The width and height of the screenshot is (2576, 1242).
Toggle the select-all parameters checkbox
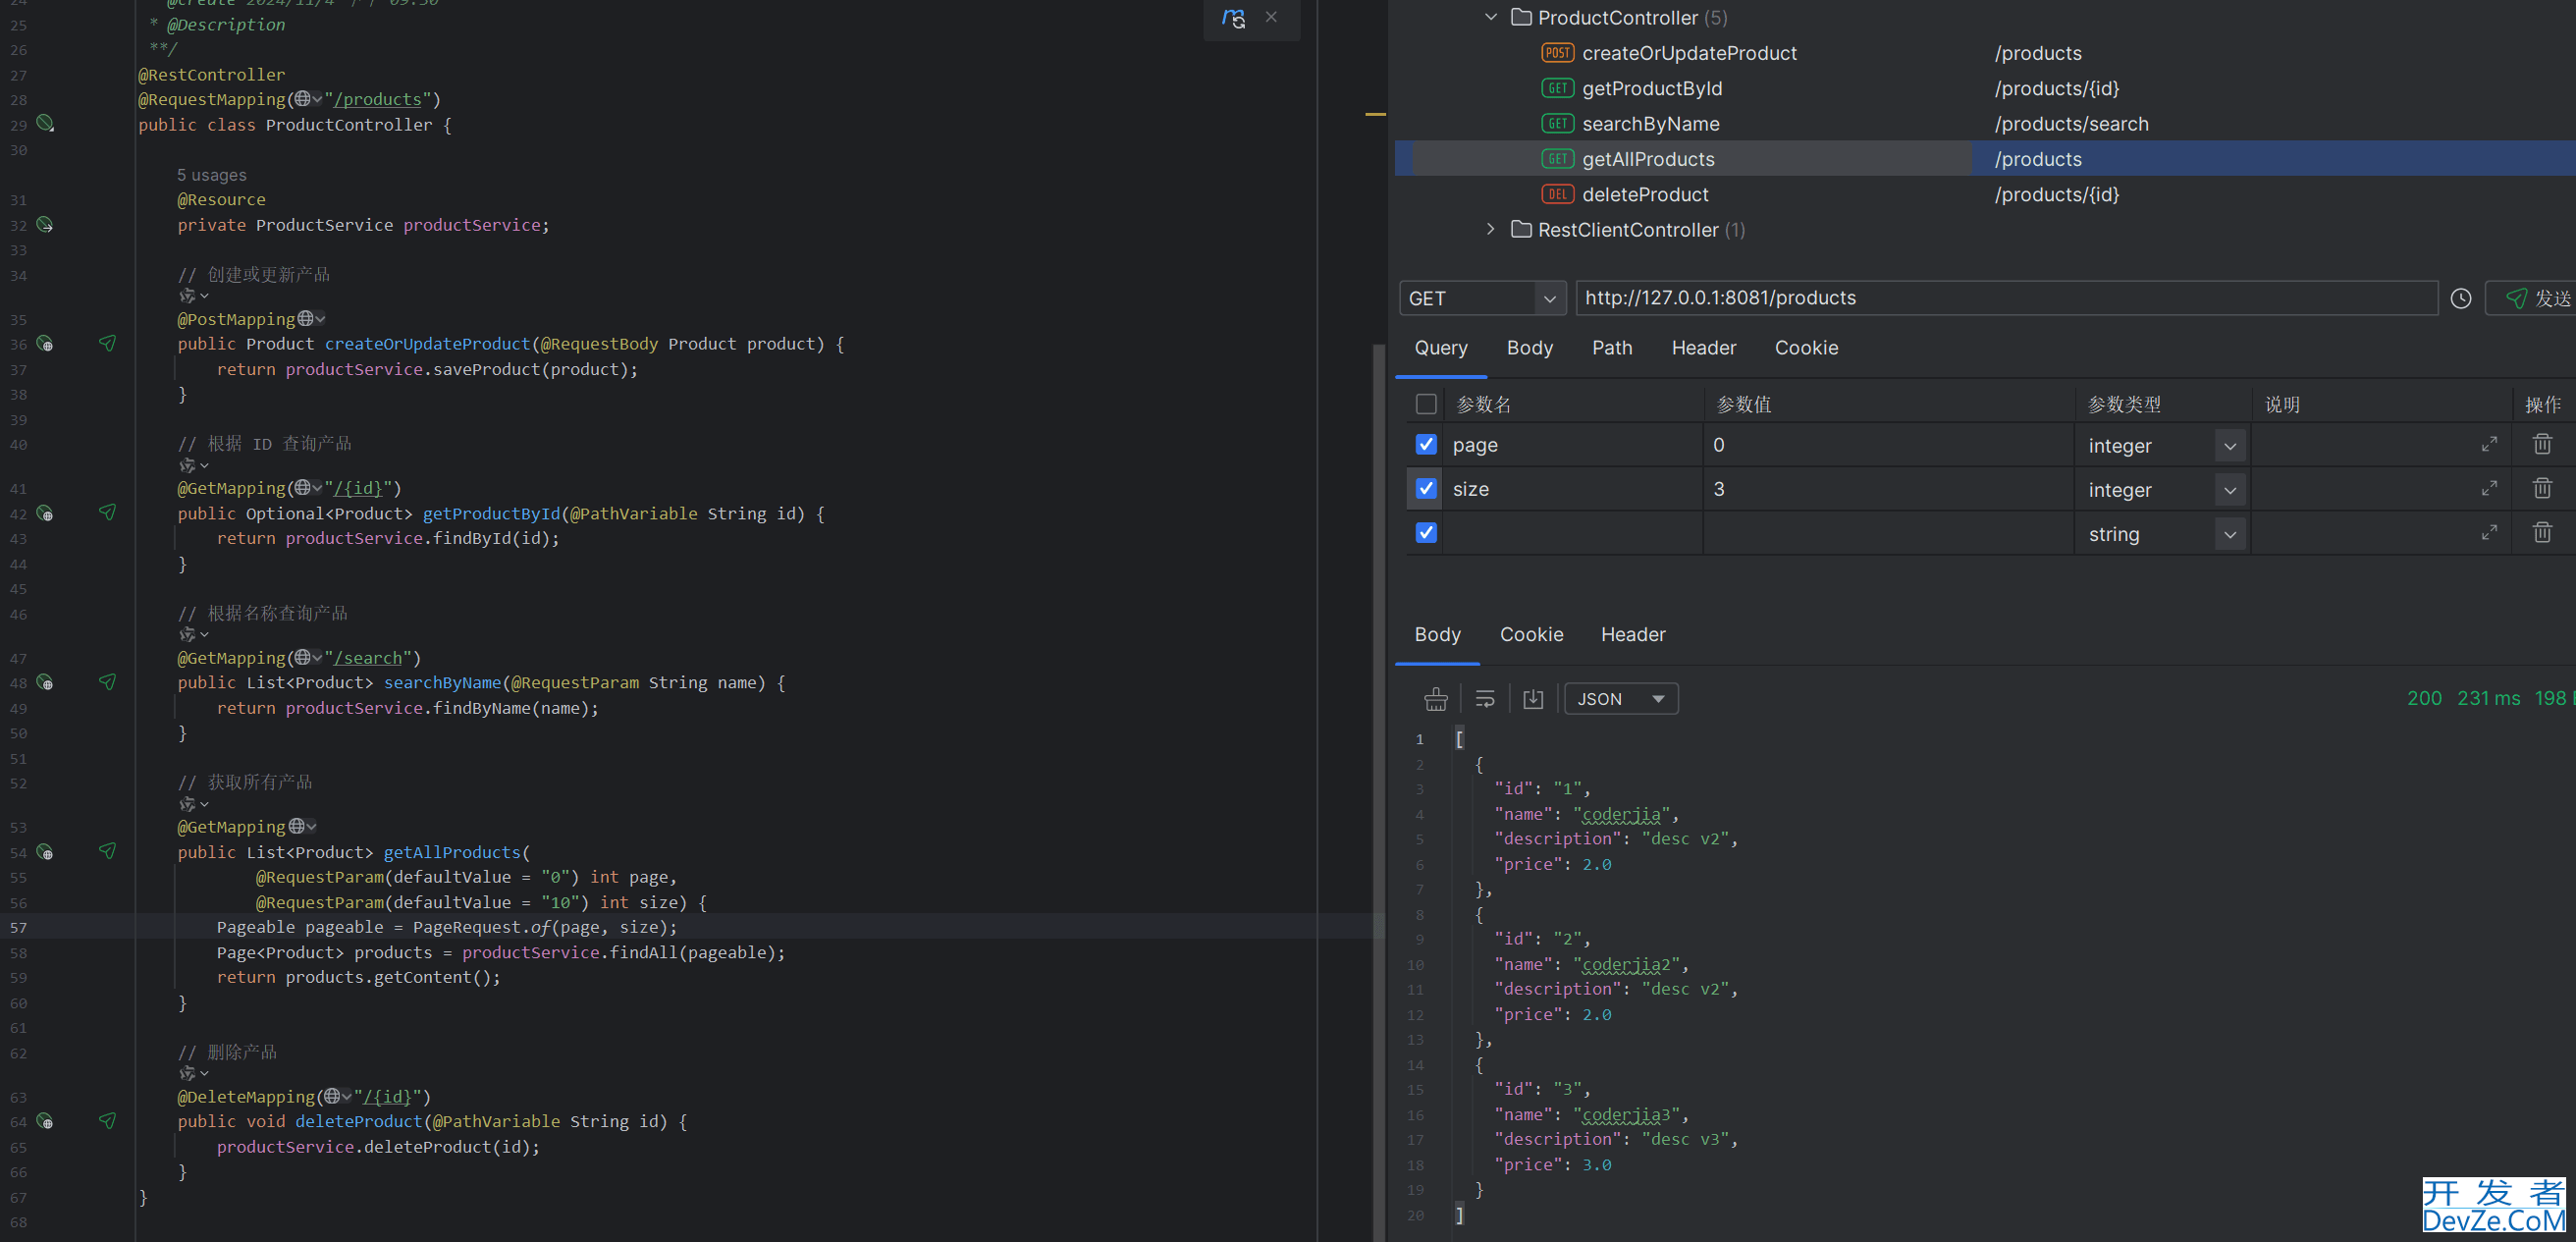point(1426,404)
